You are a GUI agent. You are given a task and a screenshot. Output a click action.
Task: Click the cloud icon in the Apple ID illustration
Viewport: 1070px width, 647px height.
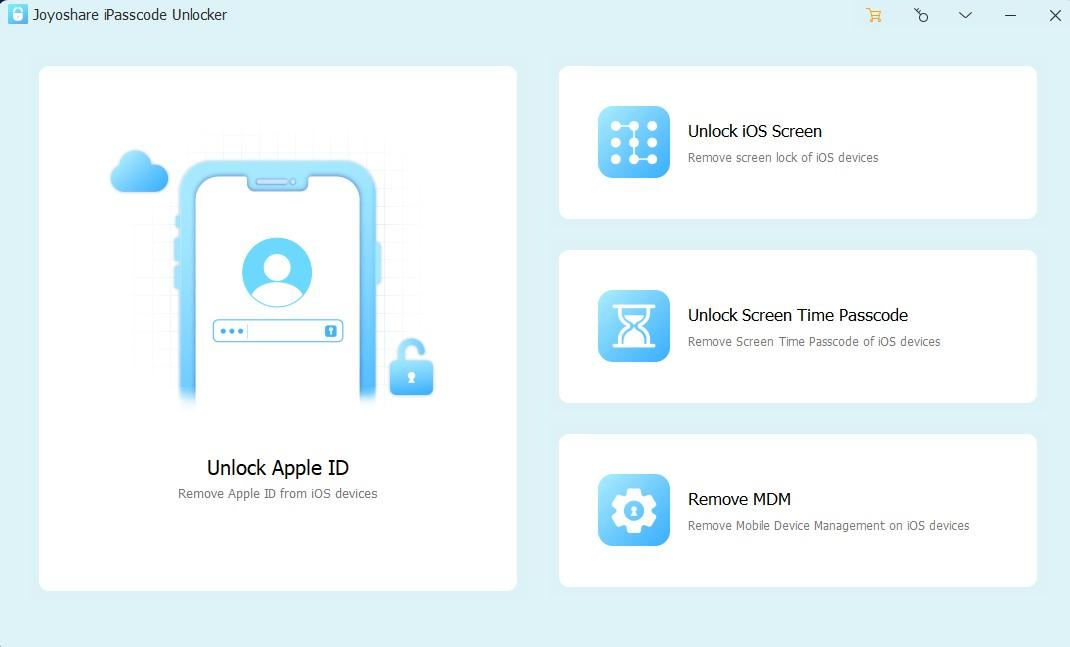pyautogui.click(x=139, y=170)
